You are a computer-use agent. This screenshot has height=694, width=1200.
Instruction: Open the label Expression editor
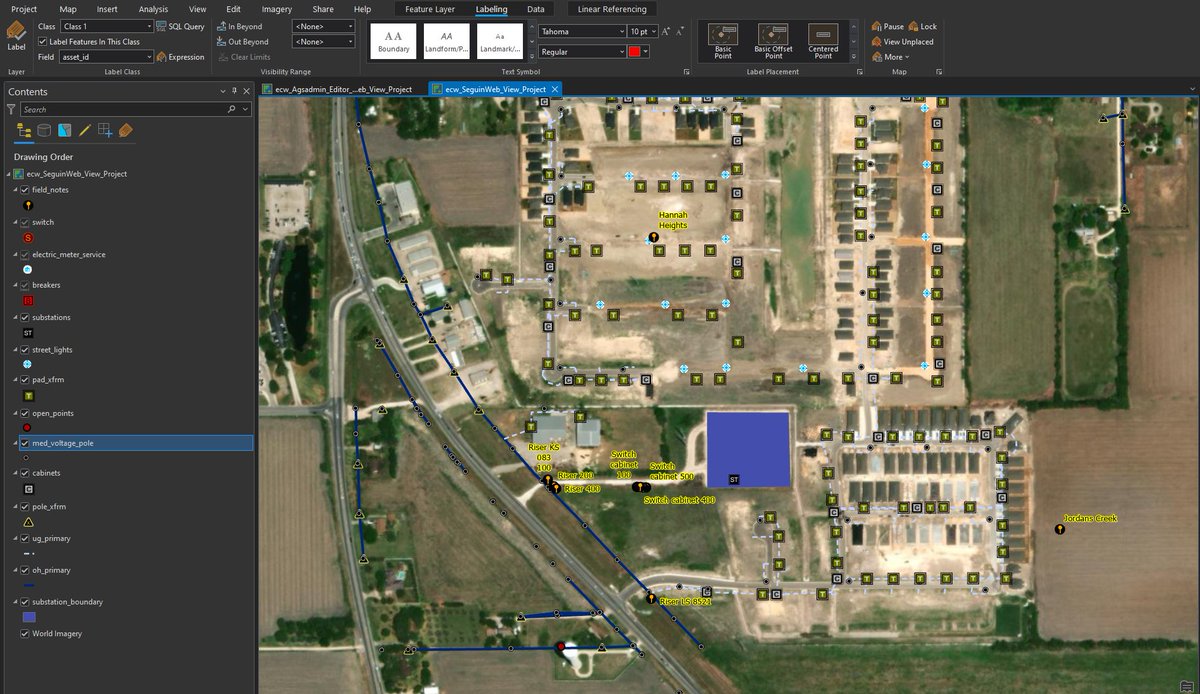click(180, 57)
